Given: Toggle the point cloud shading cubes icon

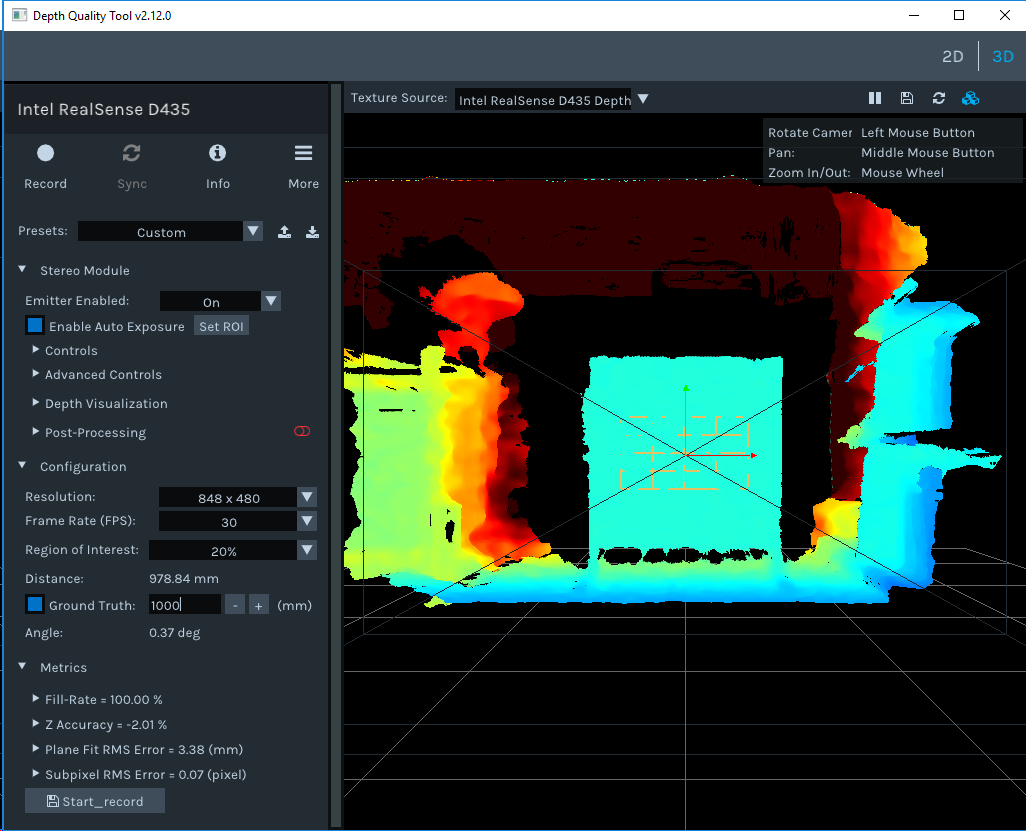Looking at the screenshot, I should [x=970, y=98].
